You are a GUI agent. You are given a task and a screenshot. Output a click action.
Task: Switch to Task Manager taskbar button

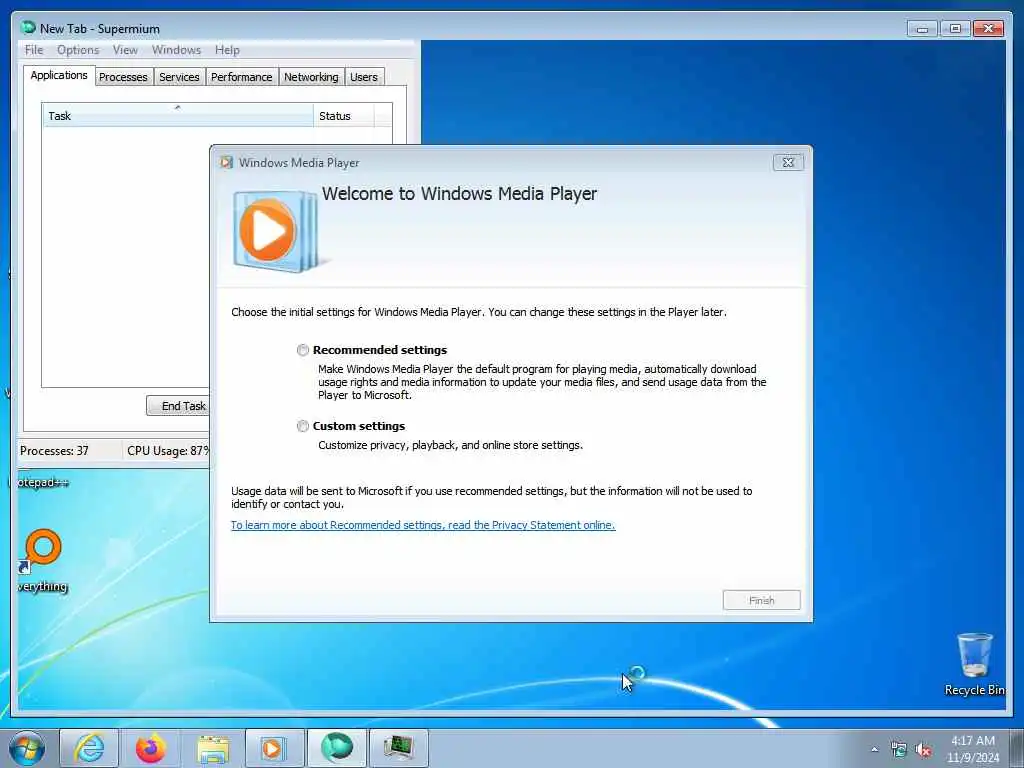398,748
